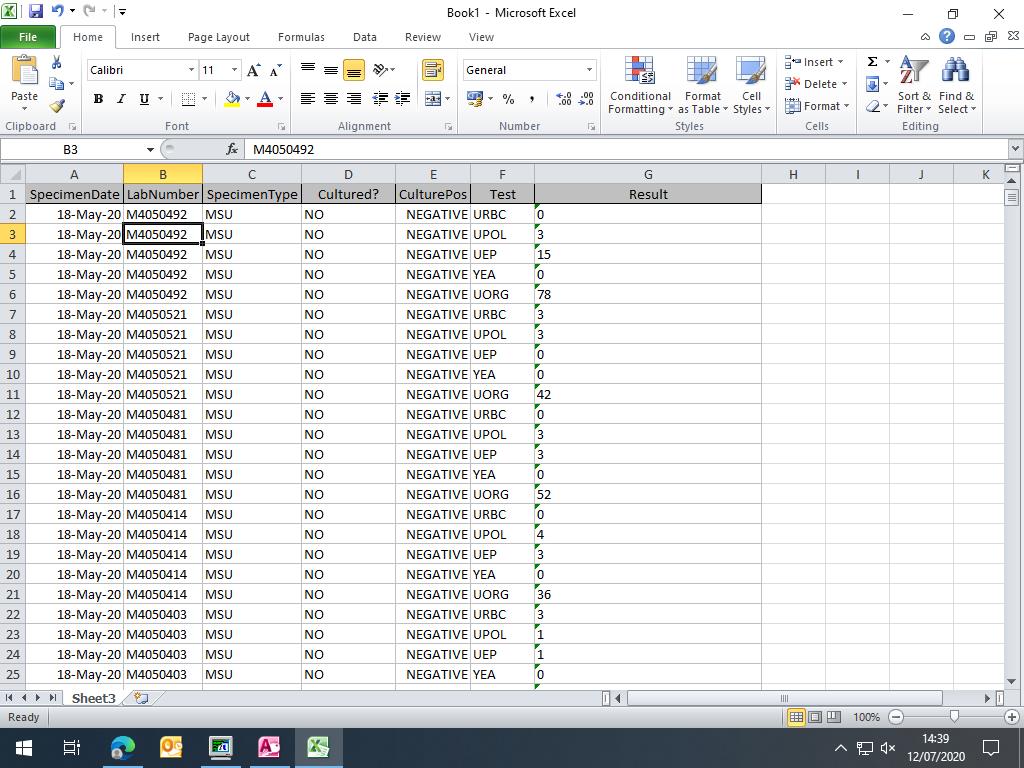Open the number format General dropdown
Viewport: 1024px width, 768px height.
coord(589,70)
